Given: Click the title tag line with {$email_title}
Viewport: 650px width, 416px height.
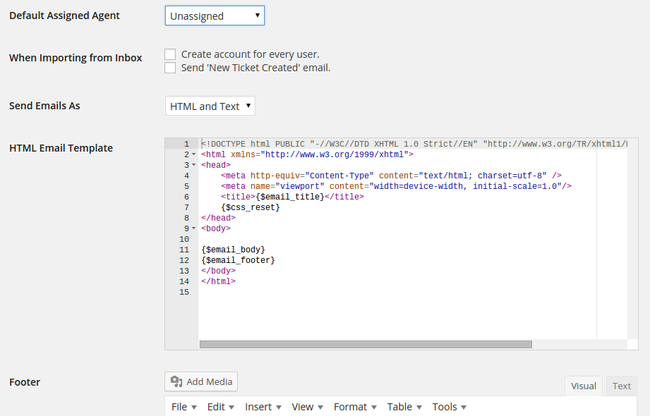Looking at the screenshot, I should (x=292, y=196).
